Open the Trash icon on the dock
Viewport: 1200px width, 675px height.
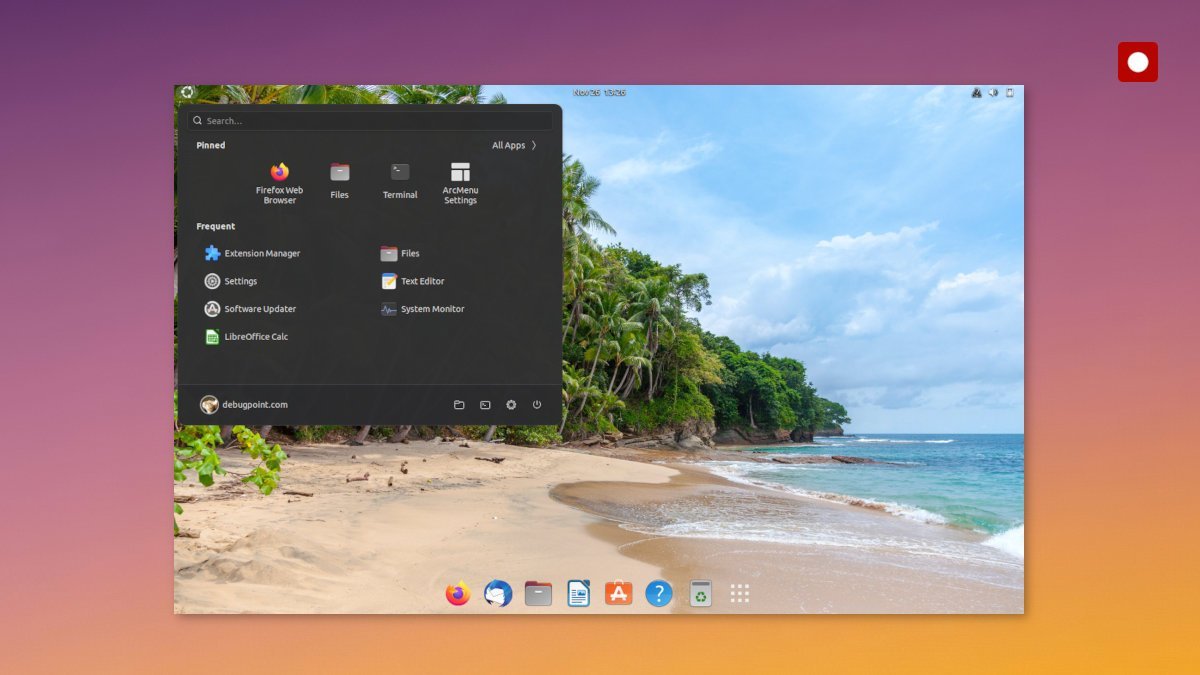coord(700,593)
